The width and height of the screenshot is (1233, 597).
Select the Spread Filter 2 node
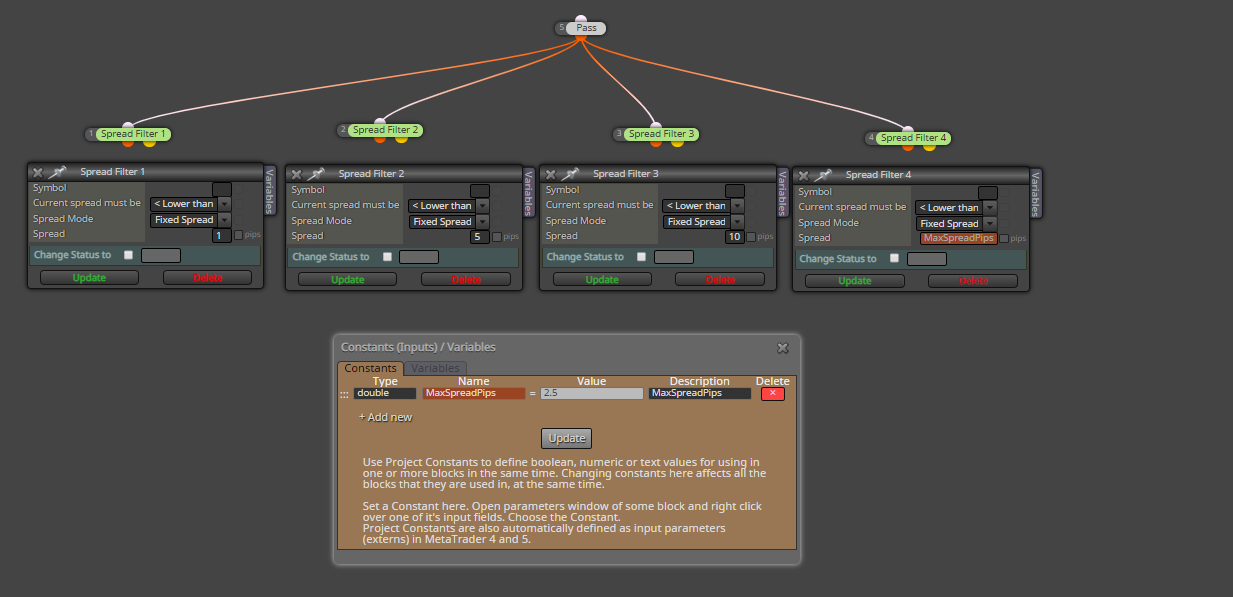386,130
